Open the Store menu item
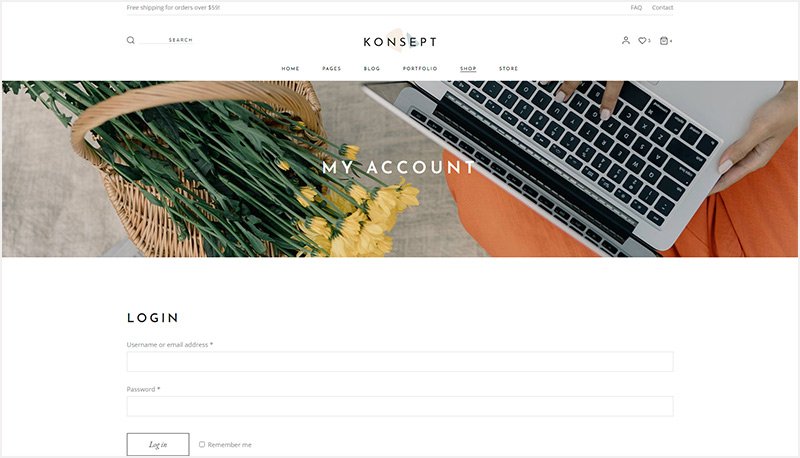 tap(508, 68)
